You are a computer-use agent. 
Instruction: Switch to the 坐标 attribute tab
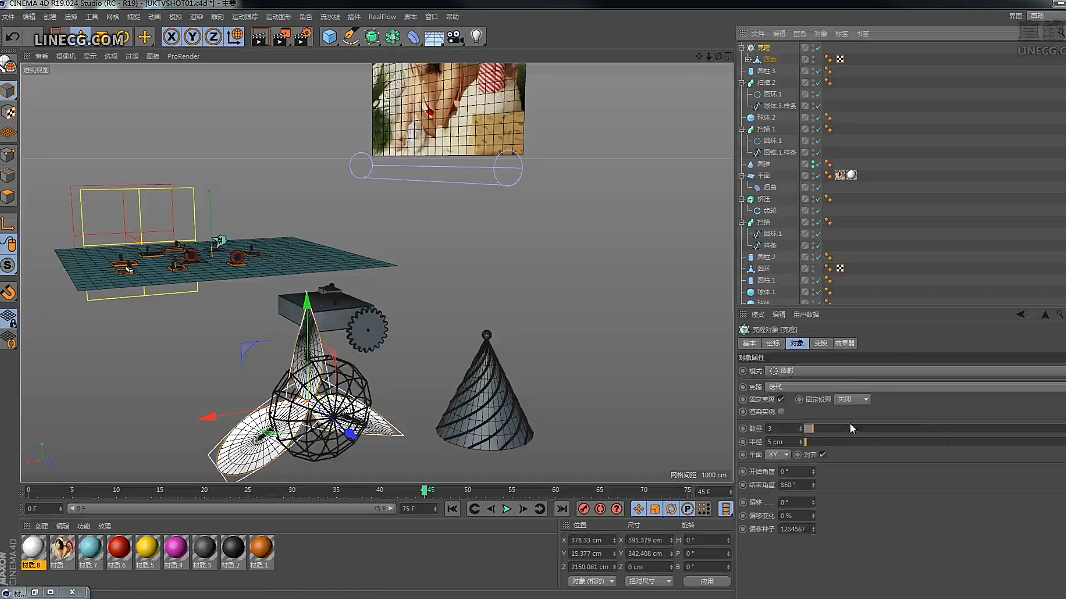coord(773,343)
